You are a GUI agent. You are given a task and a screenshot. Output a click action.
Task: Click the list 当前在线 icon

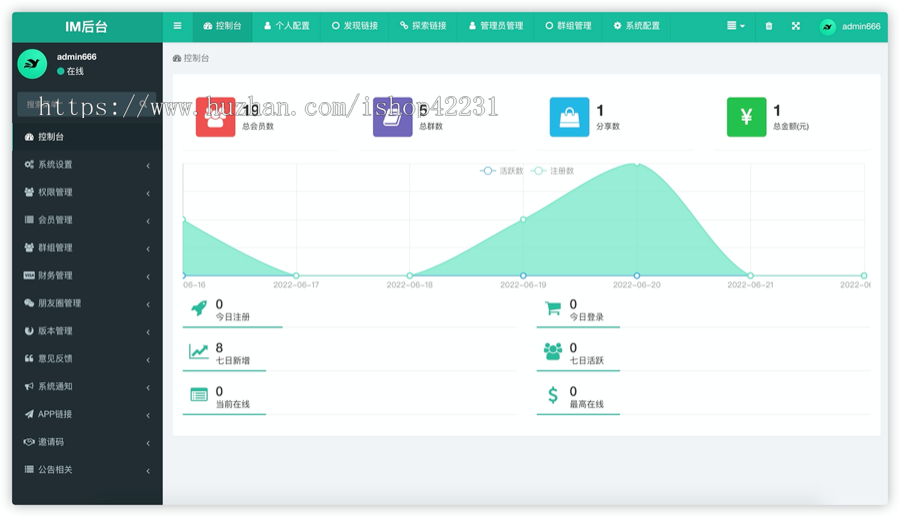tap(199, 395)
